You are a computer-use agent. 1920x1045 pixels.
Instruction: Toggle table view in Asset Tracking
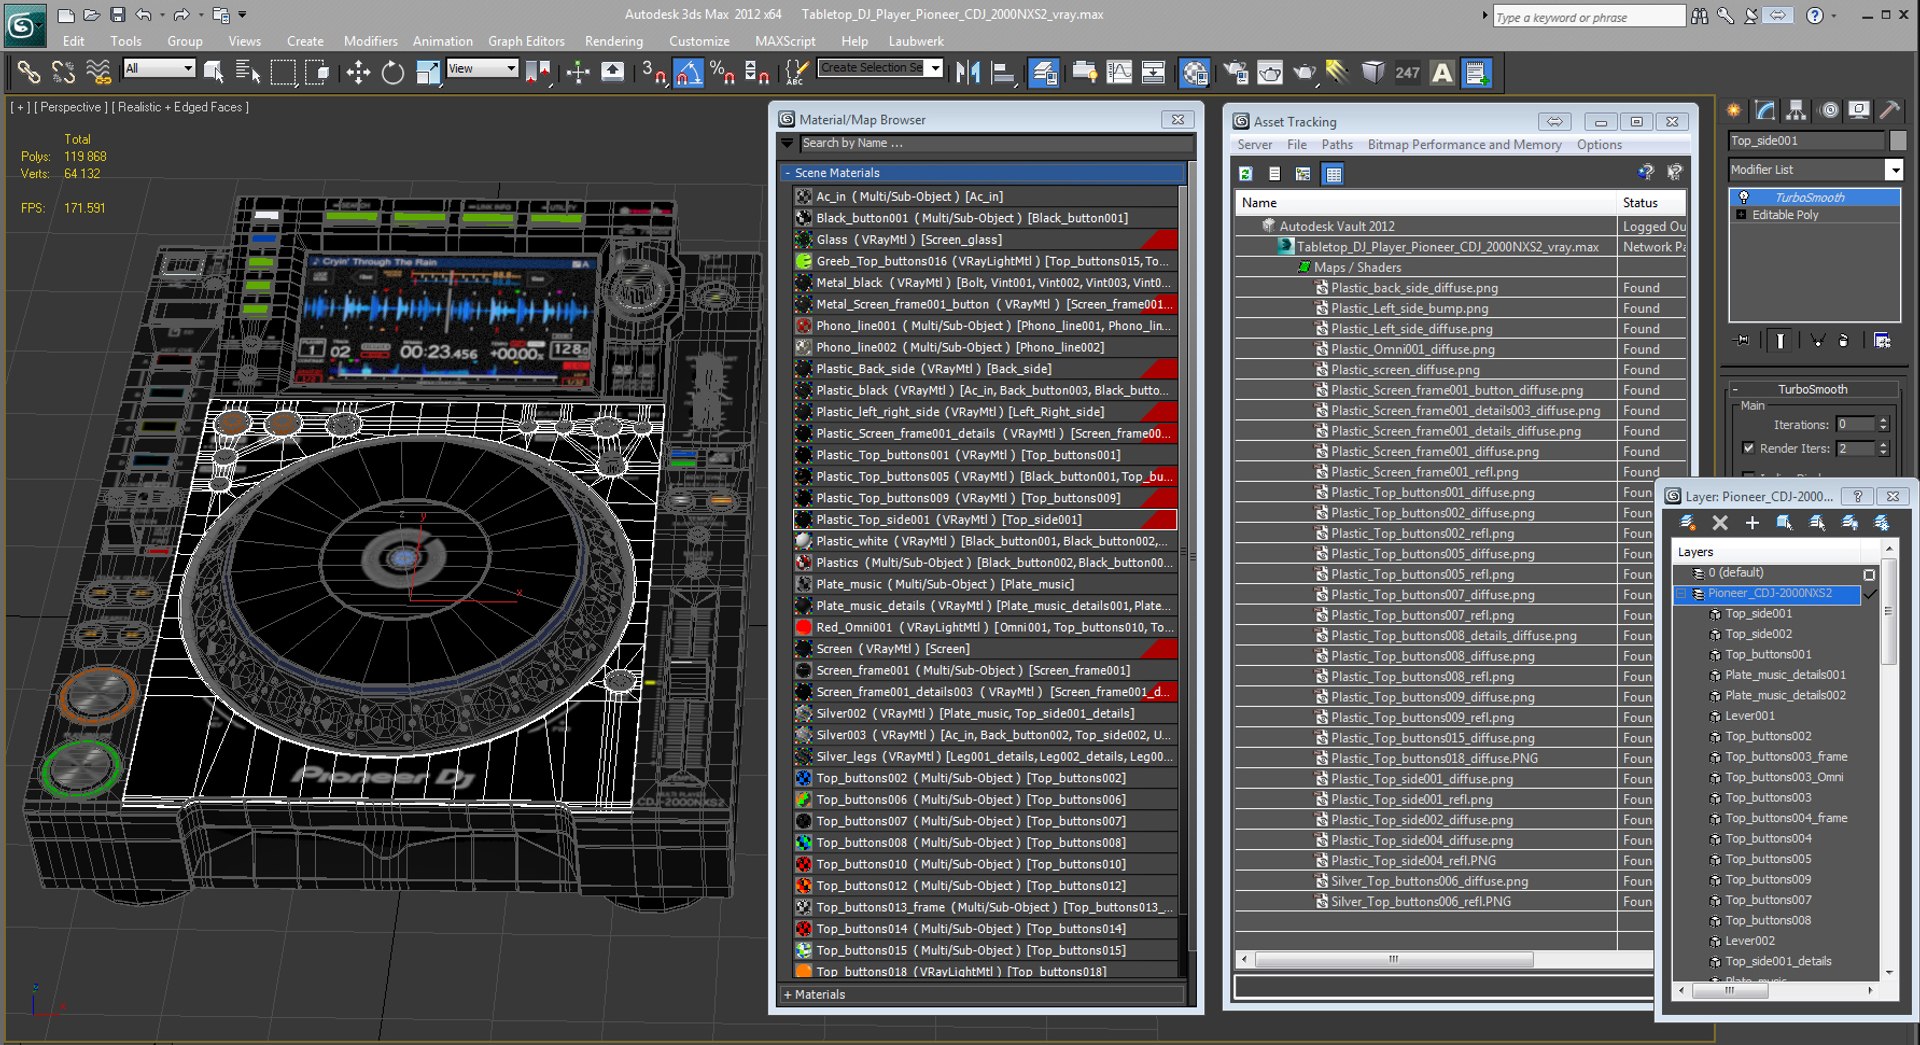[1333, 174]
